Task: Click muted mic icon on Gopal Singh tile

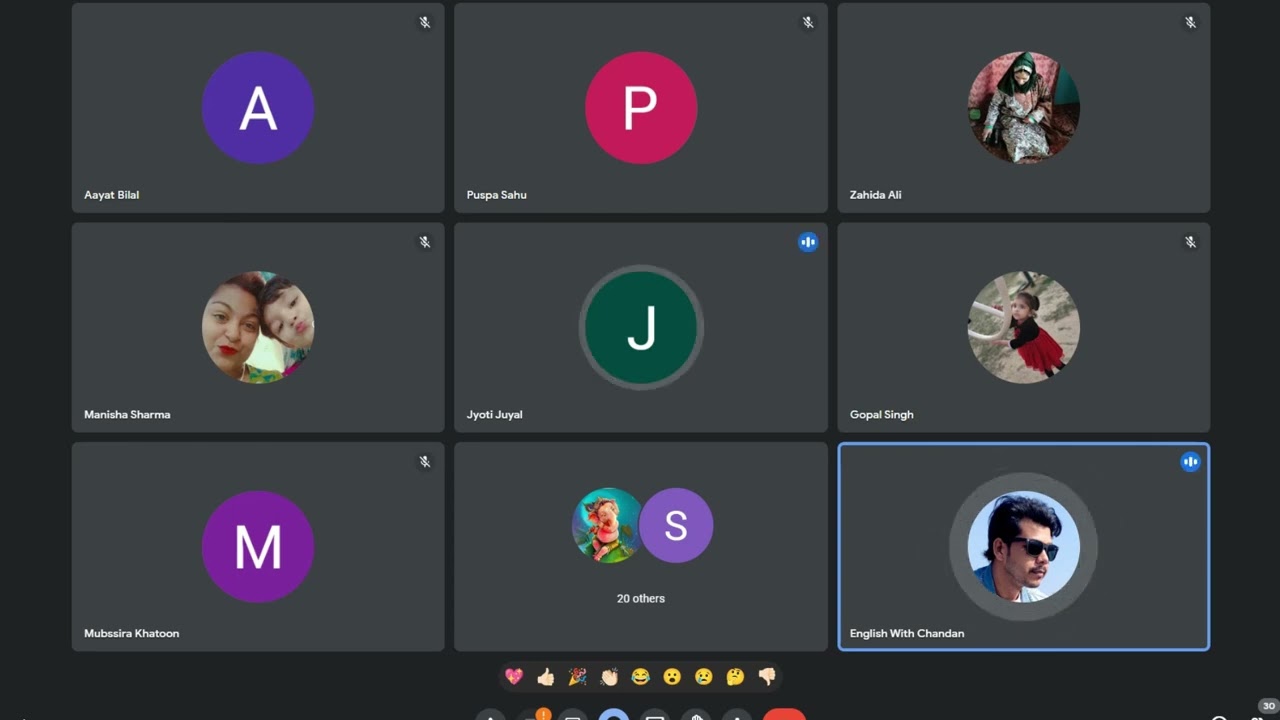Action: point(1190,242)
